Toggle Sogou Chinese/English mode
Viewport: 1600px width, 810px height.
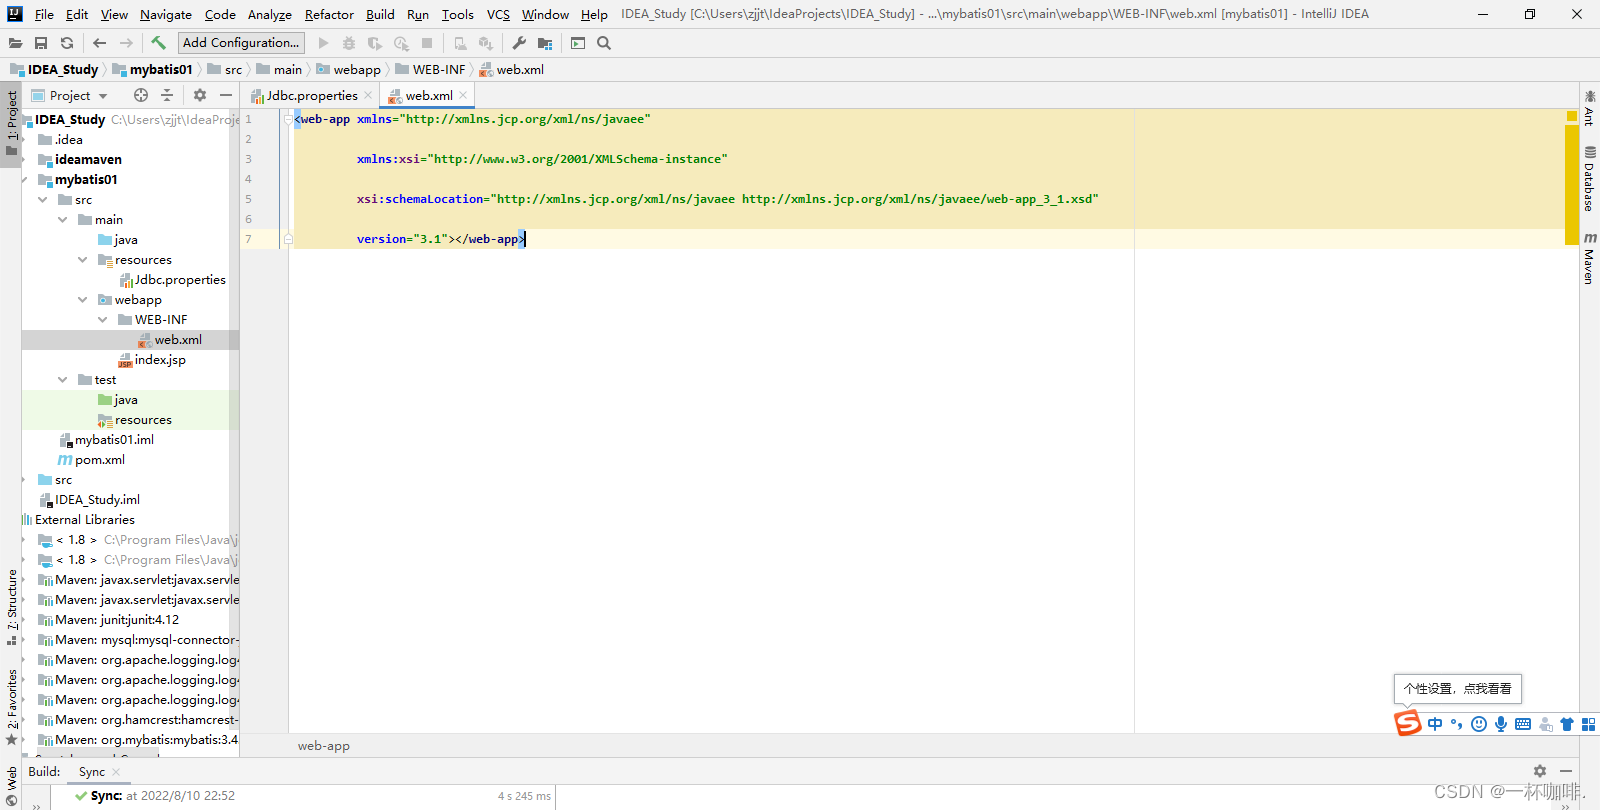click(x=1435, y=724)
